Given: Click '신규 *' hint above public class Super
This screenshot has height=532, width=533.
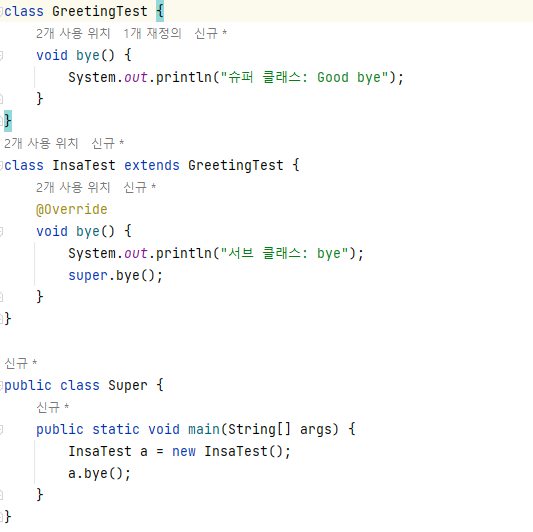Looking at the screenshot, I should tap(20, 363).
